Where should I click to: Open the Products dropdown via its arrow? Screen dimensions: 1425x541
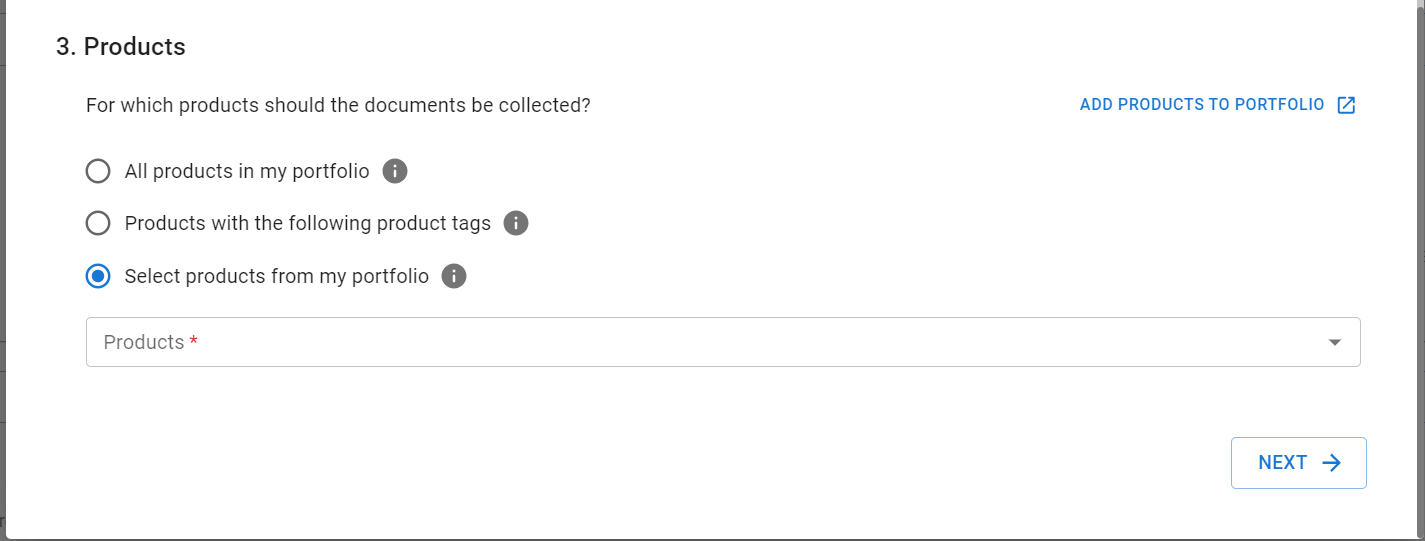pyautogui.click(x=1334, y=342)
